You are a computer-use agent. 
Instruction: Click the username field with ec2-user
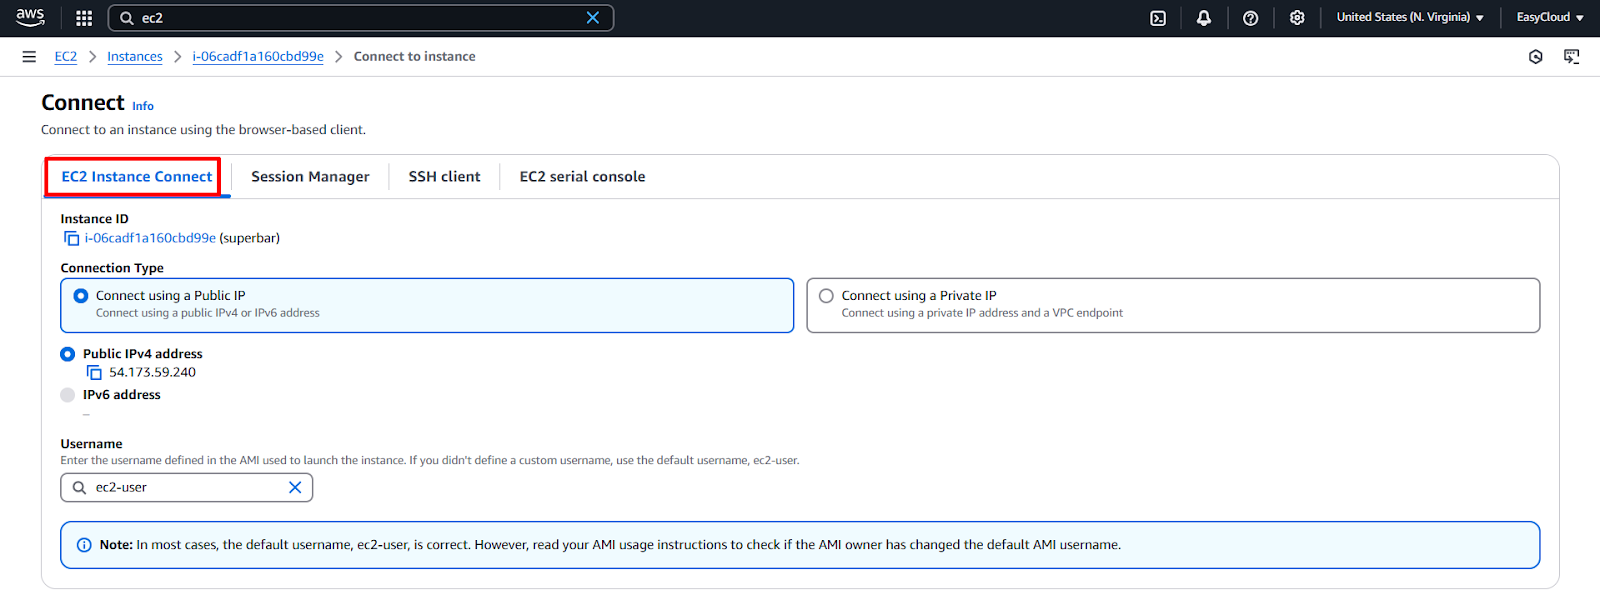[187, 488]
